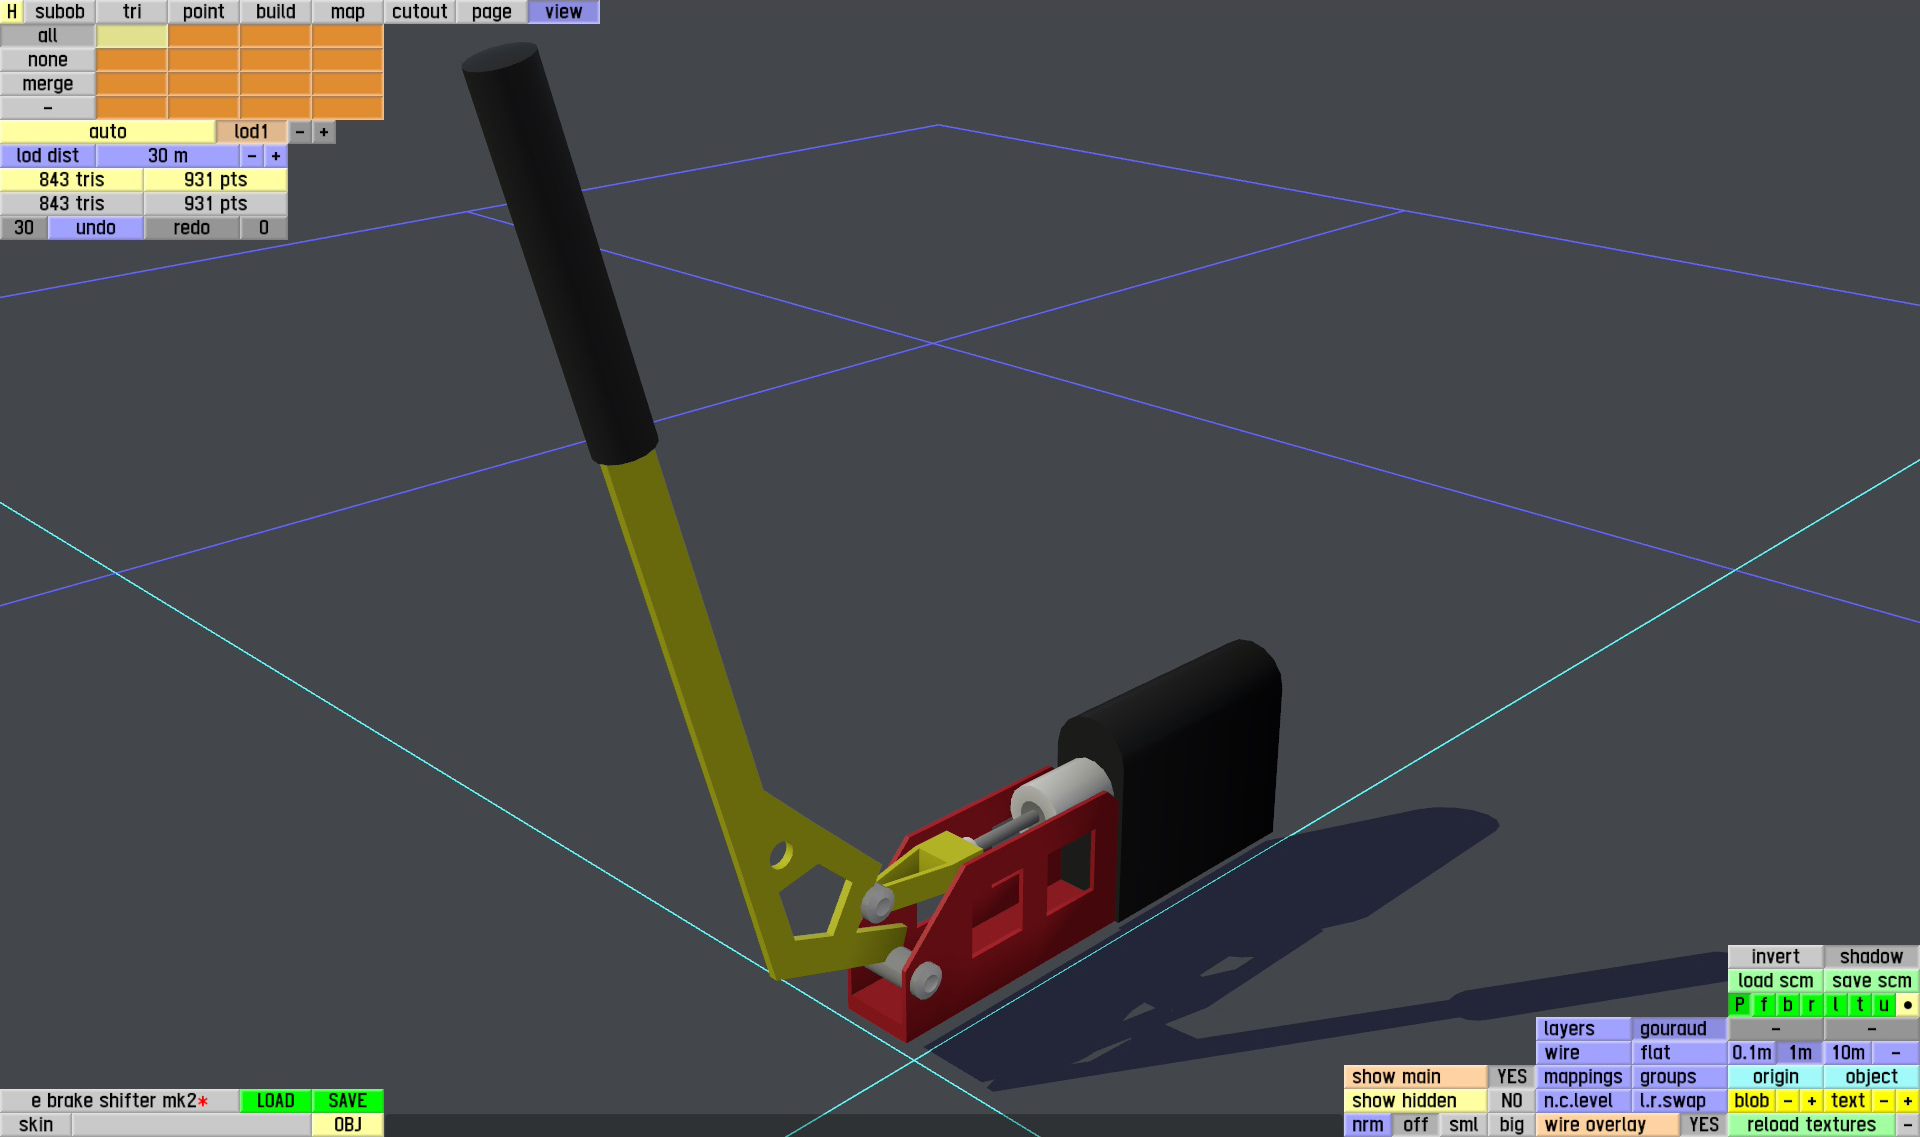Increase lod dist with plus stepper
Viewport: 1920px width, 1137px height.
point(276,156)
